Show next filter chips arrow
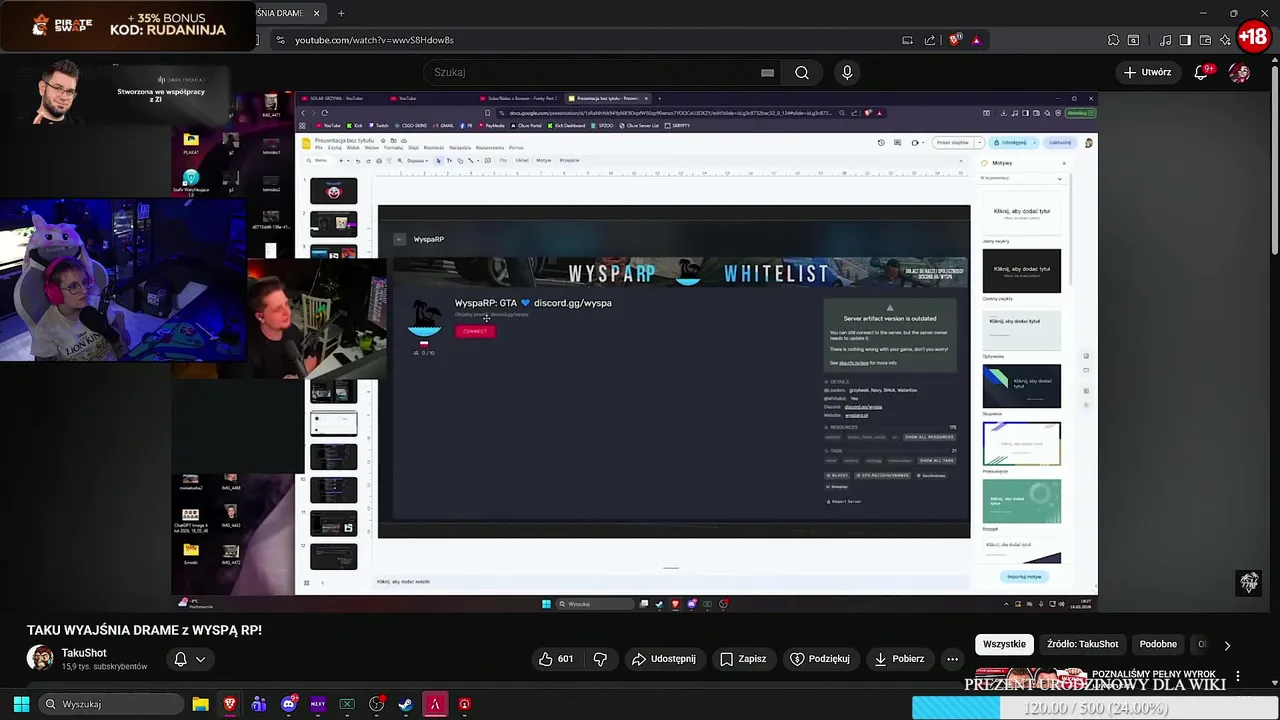Viewport: 1280px width, 720px height. click(x=1227, y=645)
